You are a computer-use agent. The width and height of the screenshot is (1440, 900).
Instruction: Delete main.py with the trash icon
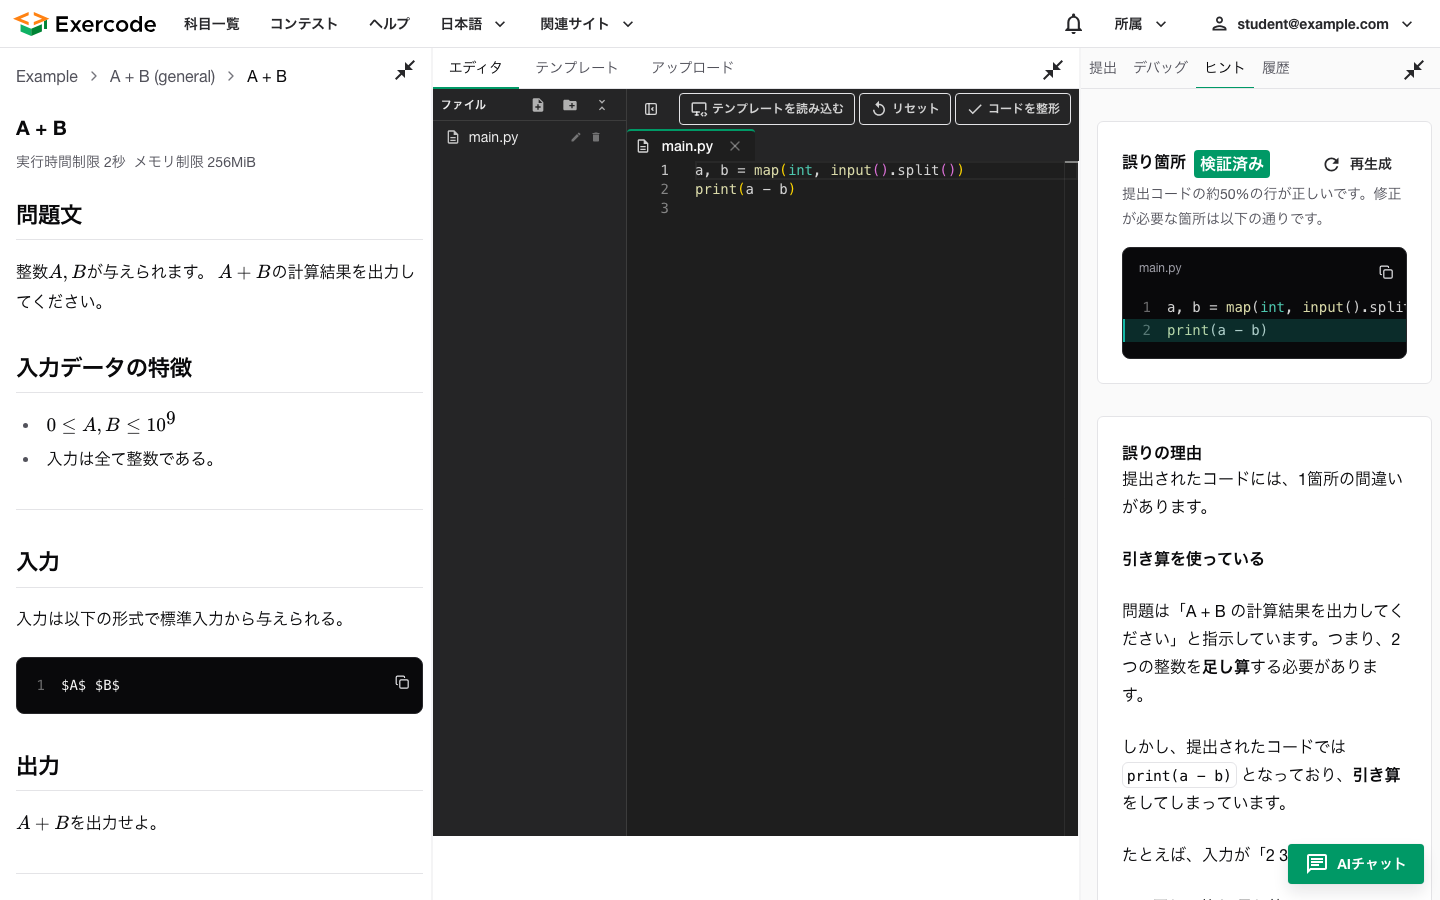(x=596, y=137)
